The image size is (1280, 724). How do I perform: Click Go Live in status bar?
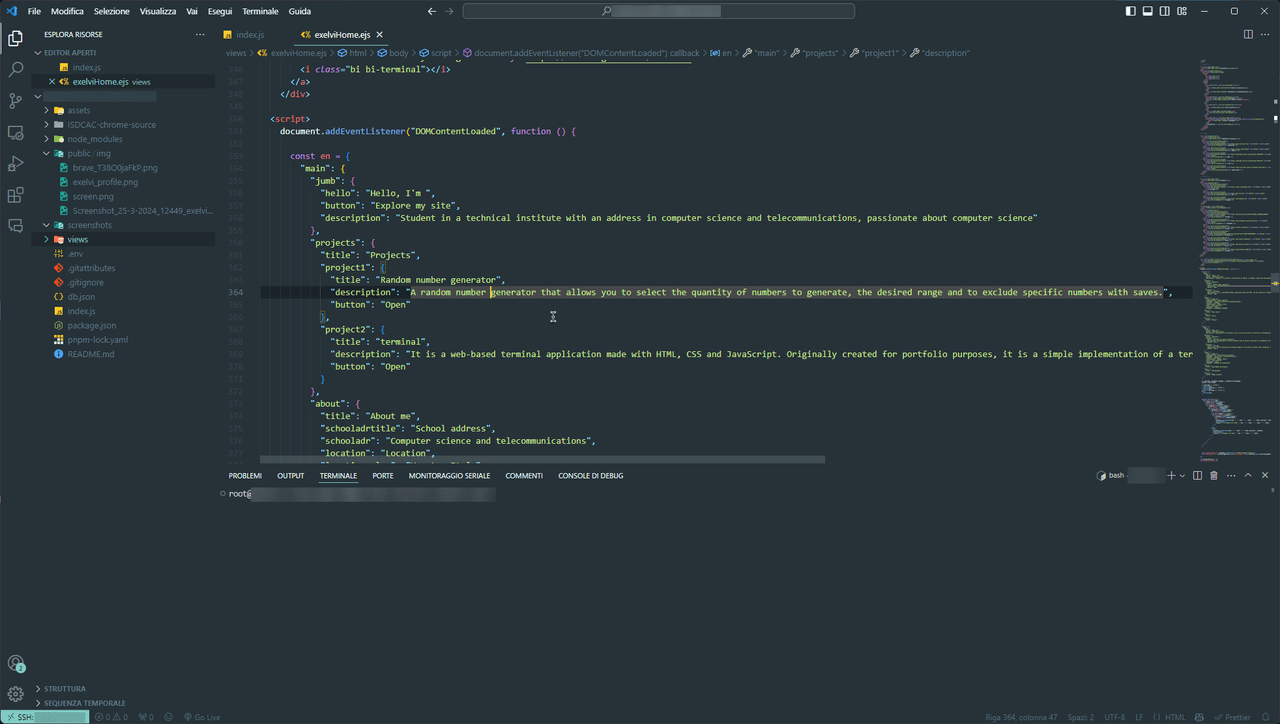point(202,717)
